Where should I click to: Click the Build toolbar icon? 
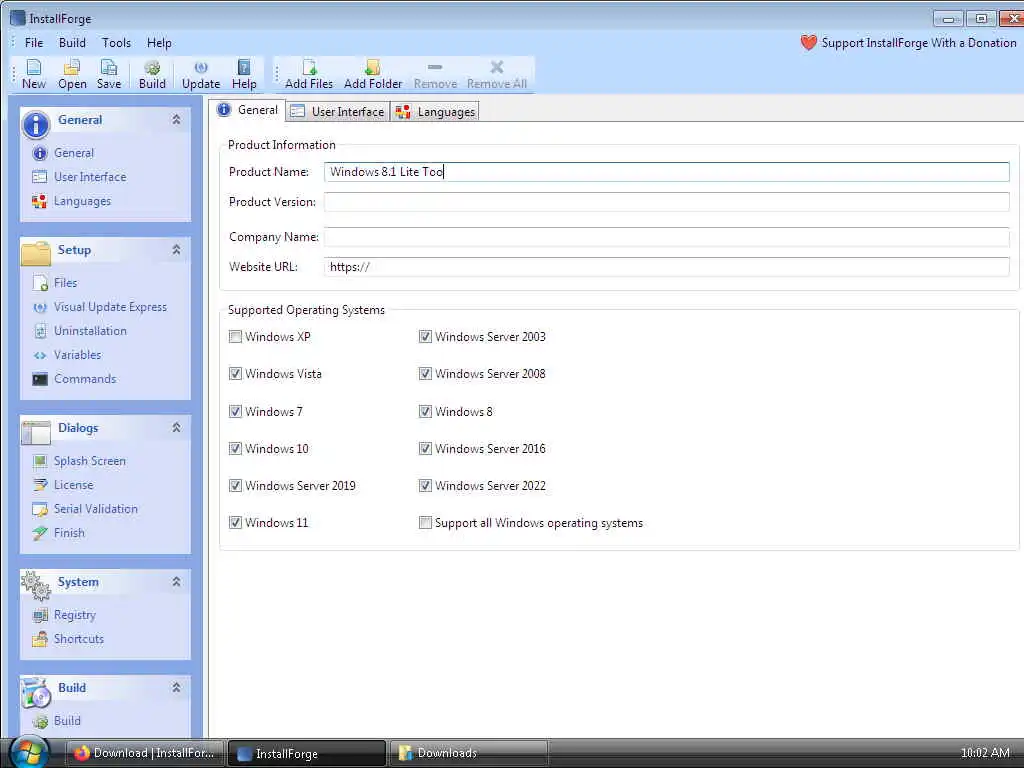click(152, 74)
